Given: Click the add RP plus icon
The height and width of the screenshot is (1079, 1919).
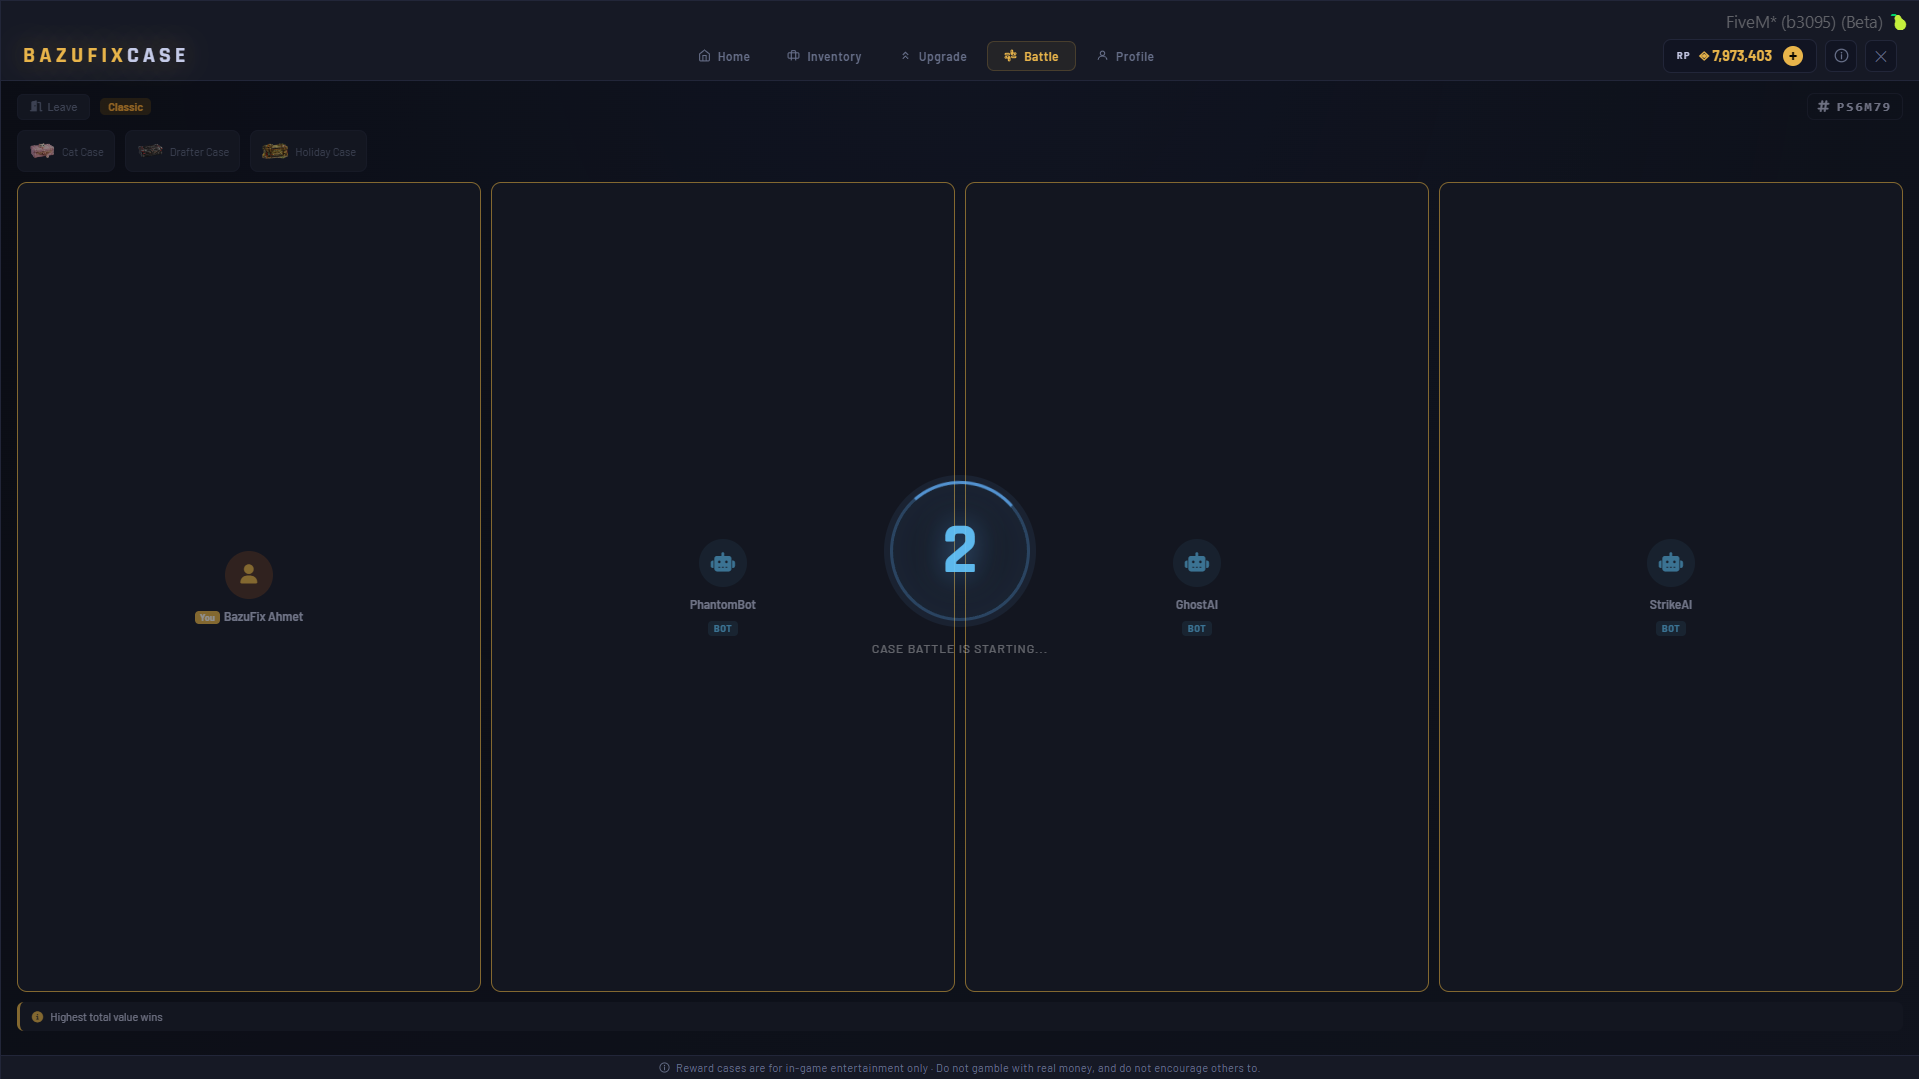Looking at the screenshot, I should click(x=1793, y=56).
